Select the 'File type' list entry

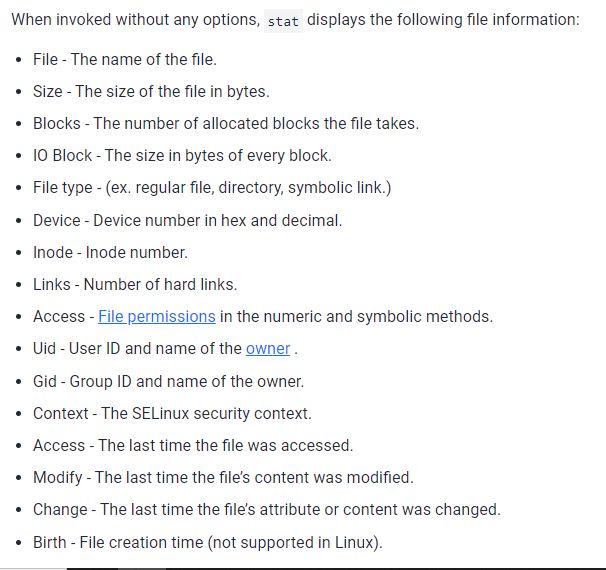point(212,188)
